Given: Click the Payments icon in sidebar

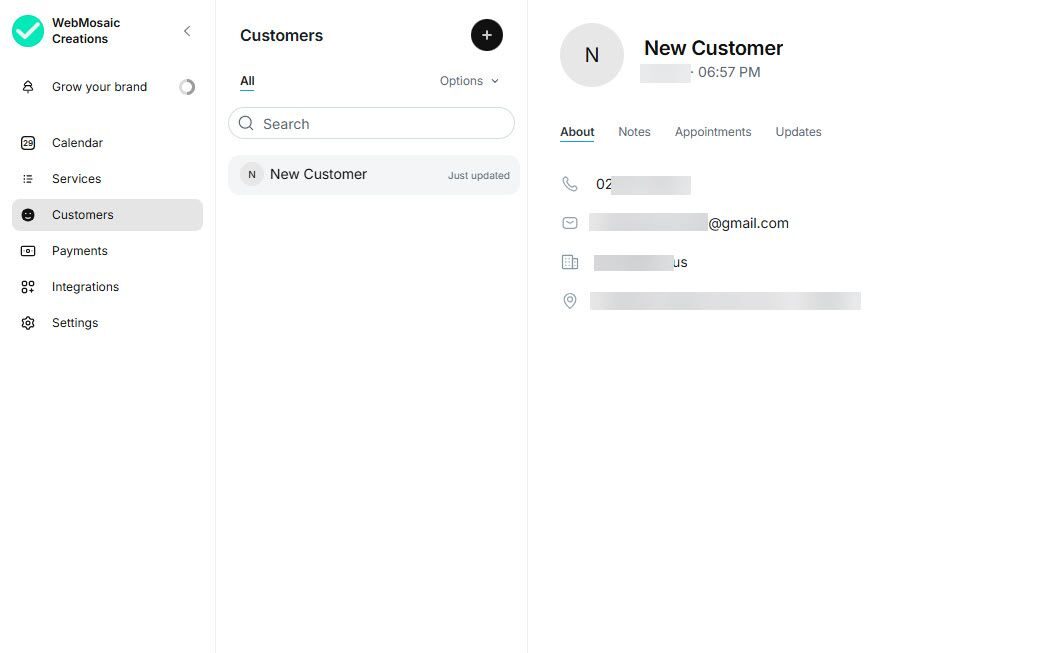Looking at the screenshot, I should (x=28, y=251).
